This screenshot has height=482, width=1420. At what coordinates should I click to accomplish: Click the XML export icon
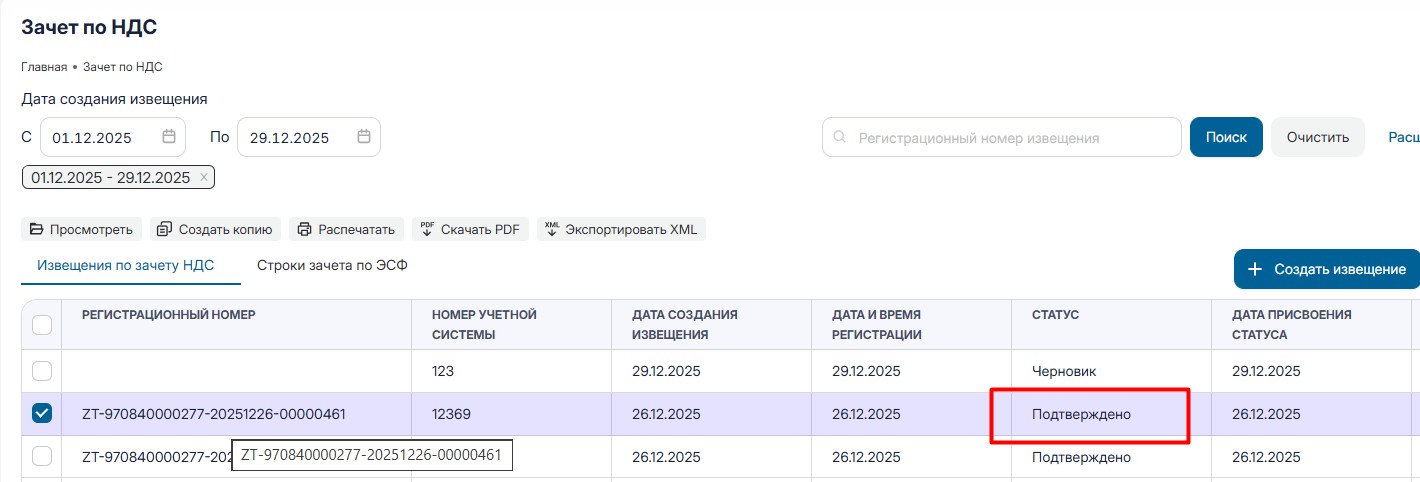point(551,229)
